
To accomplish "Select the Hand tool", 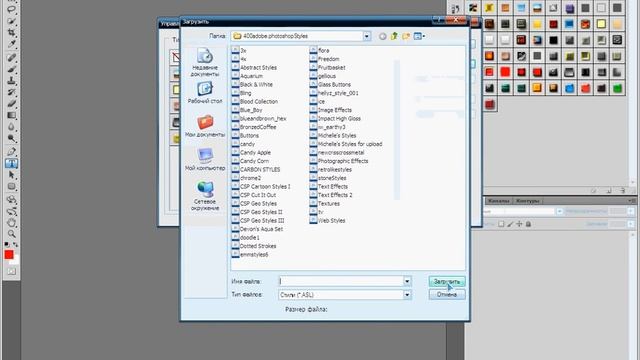I will (x=11, y=223).
